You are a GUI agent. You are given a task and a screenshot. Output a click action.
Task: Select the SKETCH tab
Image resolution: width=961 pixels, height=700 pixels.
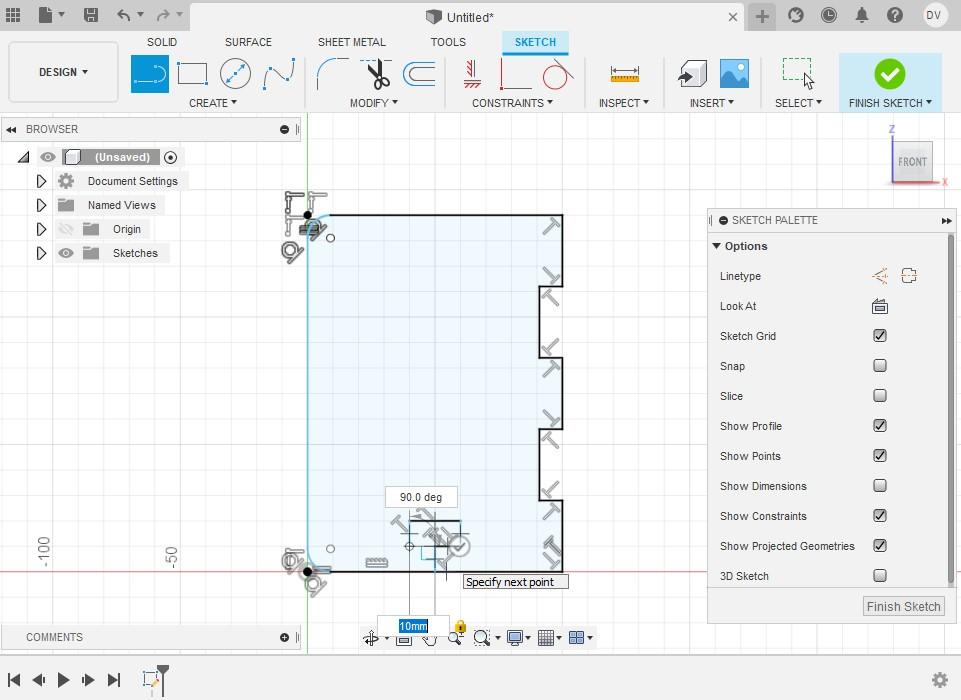coord(535,42)
